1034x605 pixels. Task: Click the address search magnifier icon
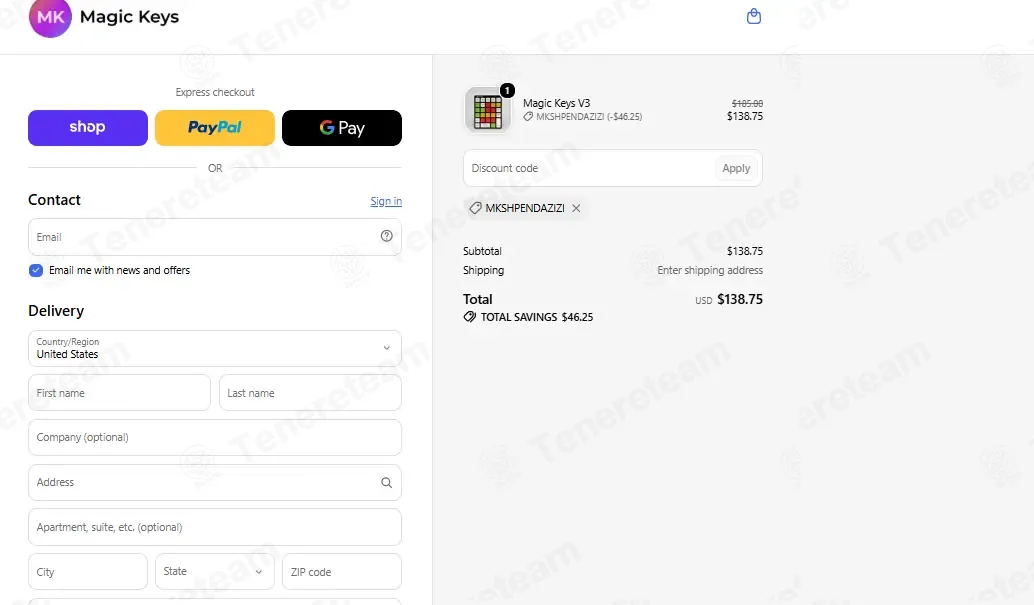pyautogui.click(x=386, y=482)
